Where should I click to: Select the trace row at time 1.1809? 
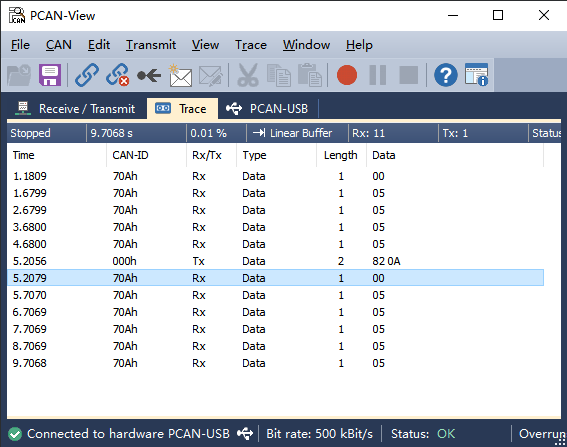[275, 176]
